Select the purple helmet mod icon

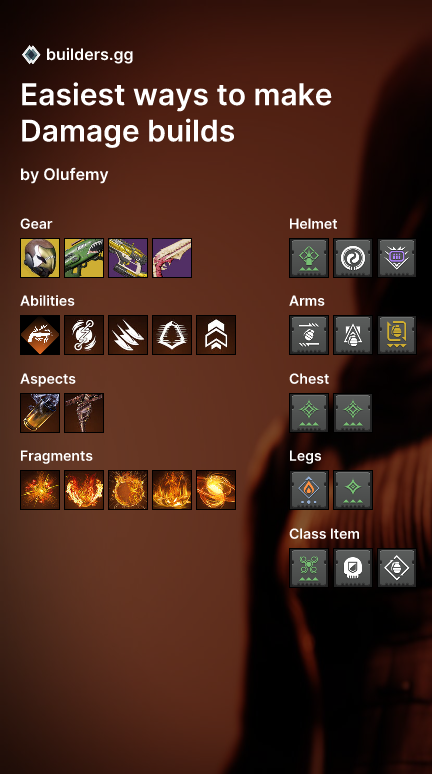(x=396, y=258)
